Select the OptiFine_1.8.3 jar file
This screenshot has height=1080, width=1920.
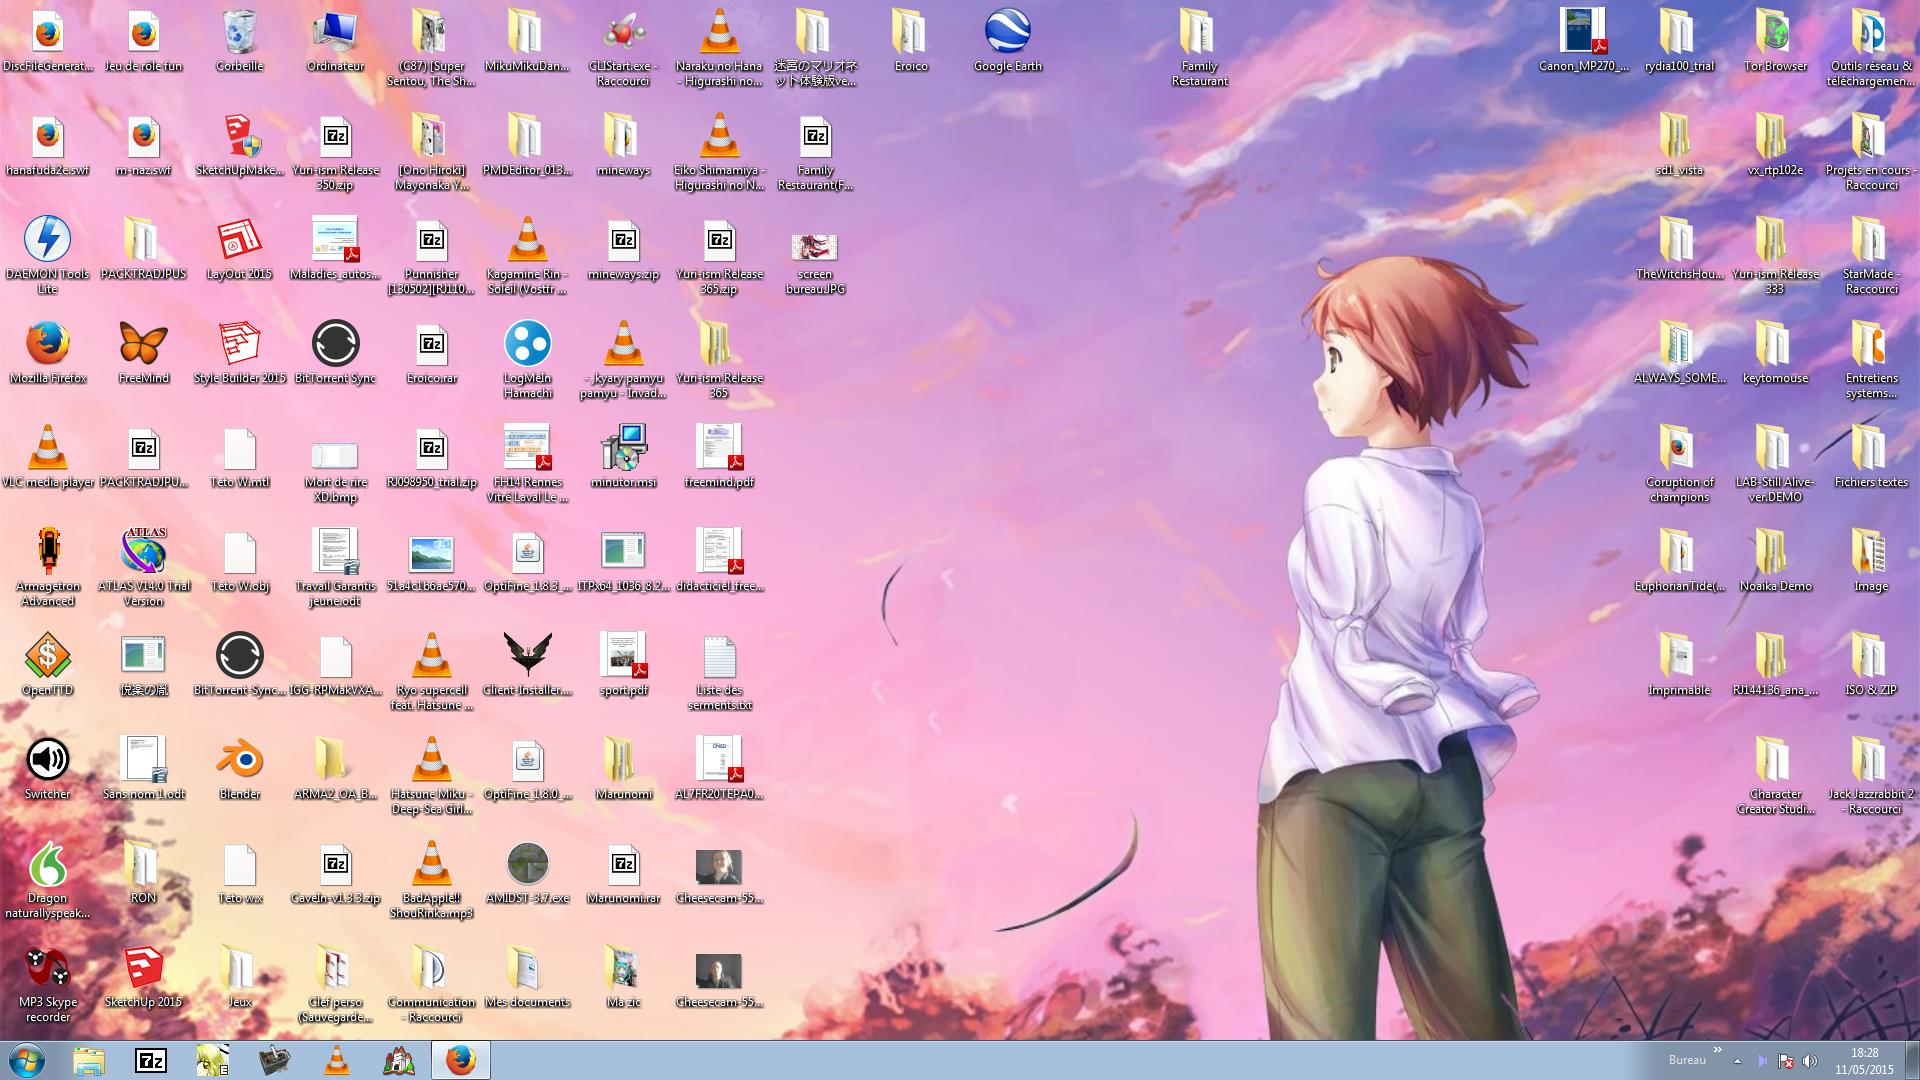point(527,560)
